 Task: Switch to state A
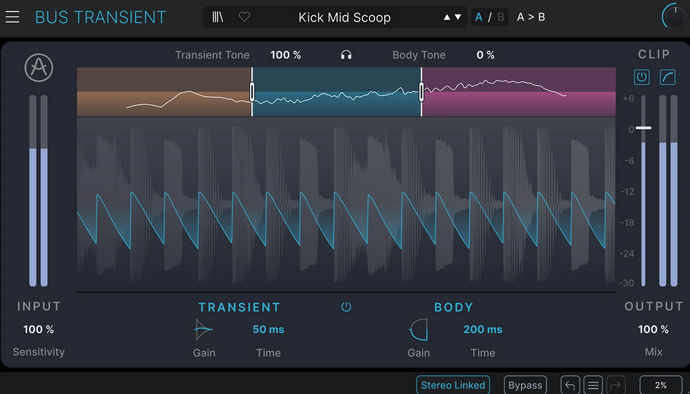478,17
